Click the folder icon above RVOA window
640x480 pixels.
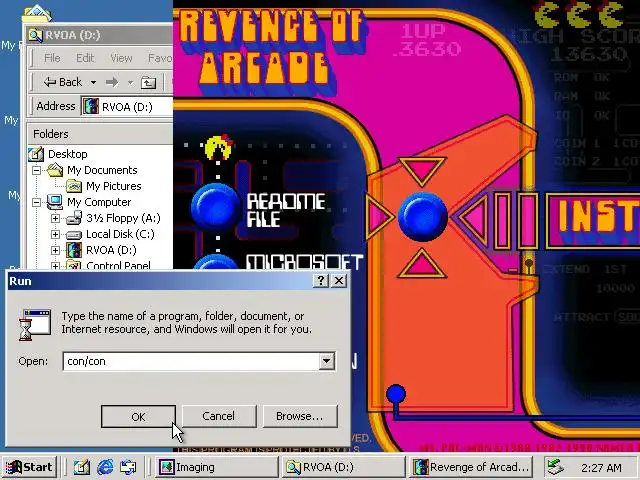coord(37,13)
